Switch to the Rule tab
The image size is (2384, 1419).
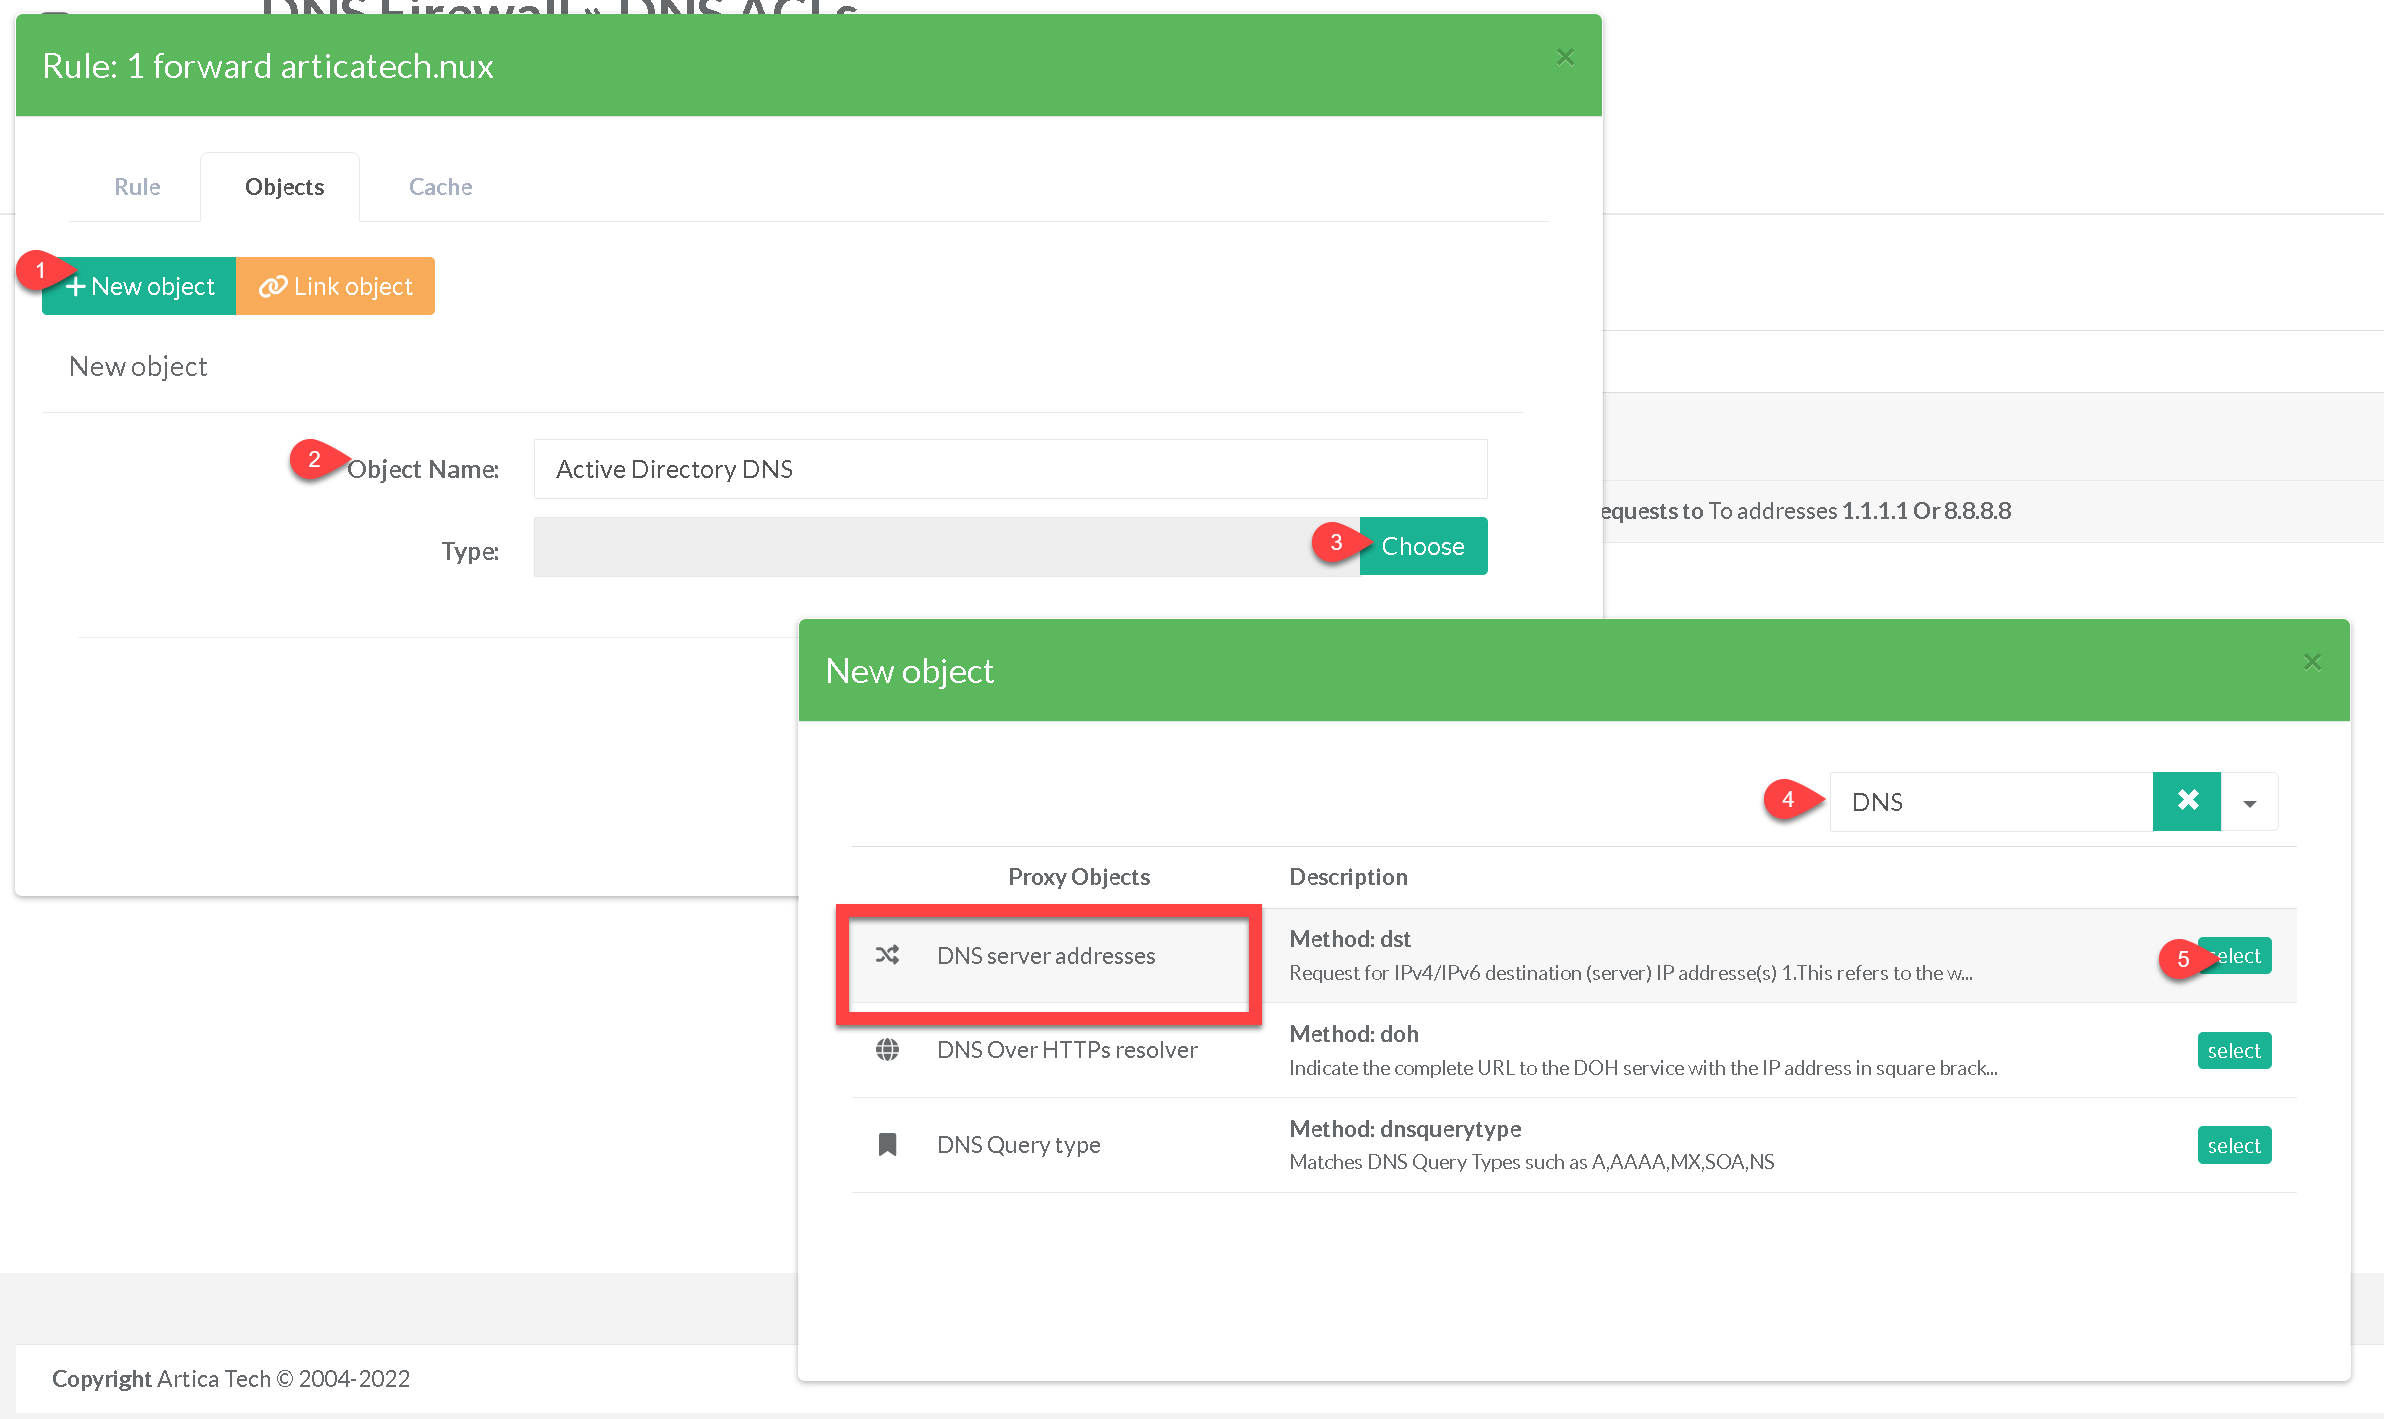pos(137,187)
